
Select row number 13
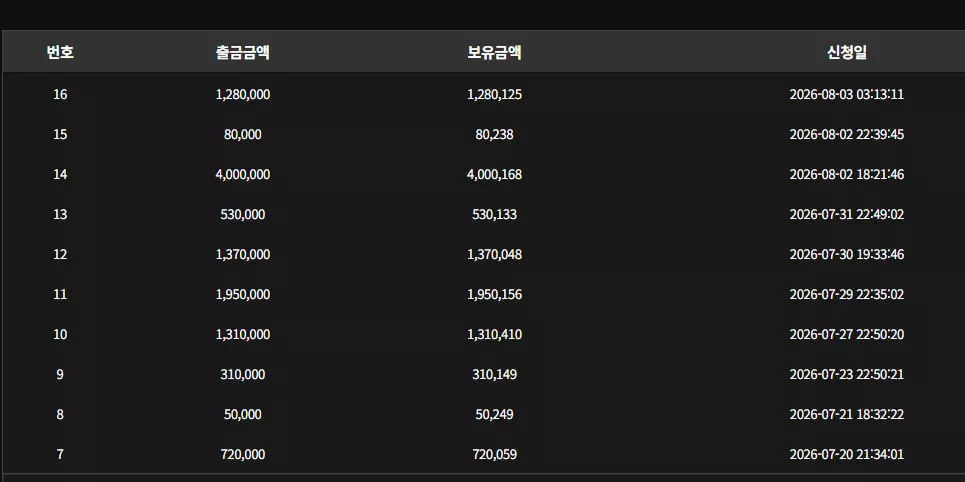pyautogui.click(x=60, y=214)
